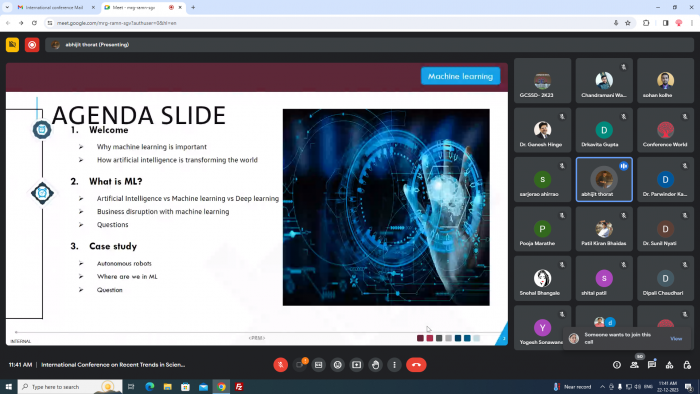This screenshot has width=700, height=394.
Task: Open host controls lock icon
Action: tap(687, 365)
